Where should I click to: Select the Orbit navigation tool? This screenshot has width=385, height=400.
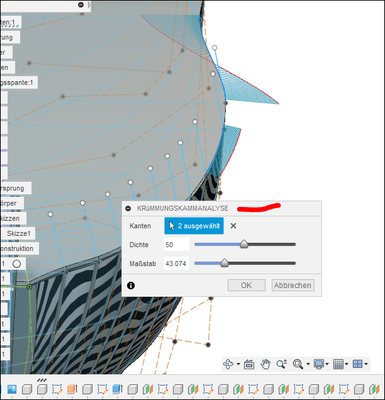click(228, 364)
